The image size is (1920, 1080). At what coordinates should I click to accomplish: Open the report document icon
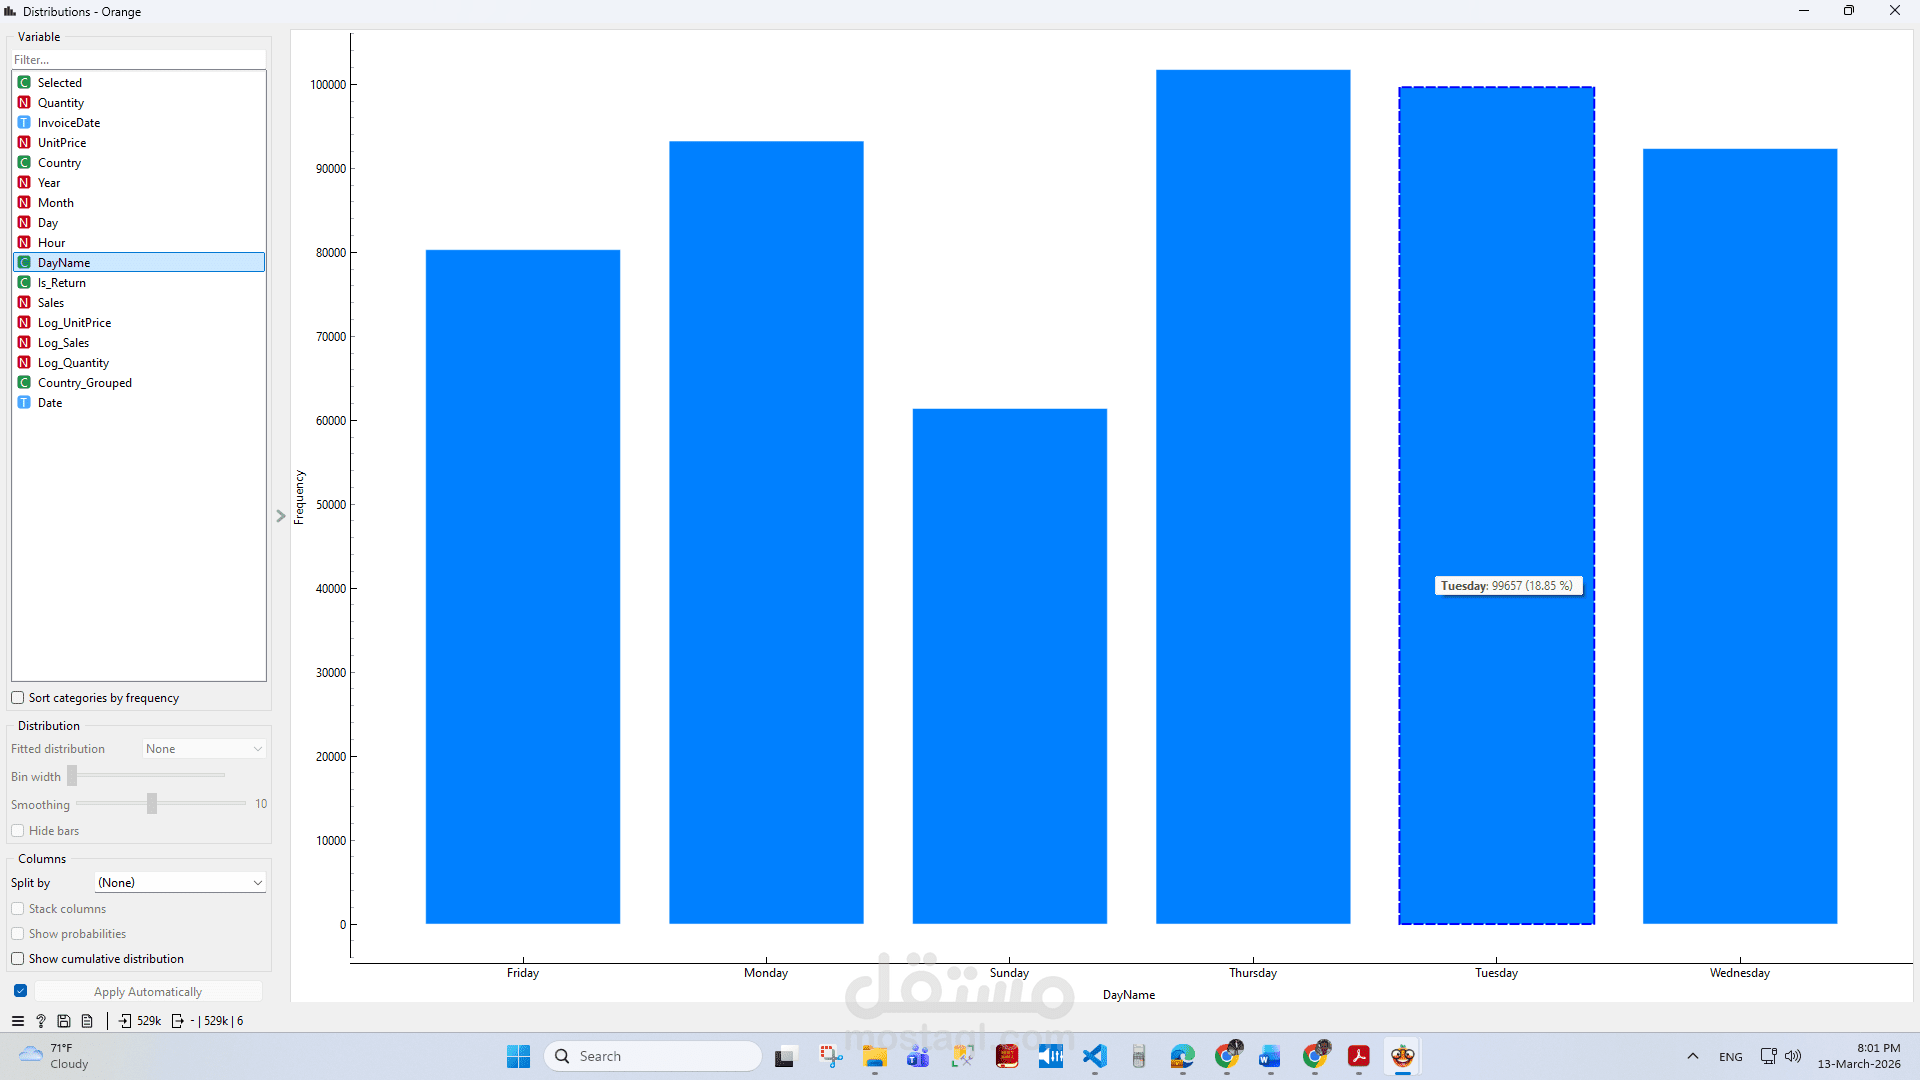[87, 1021]
